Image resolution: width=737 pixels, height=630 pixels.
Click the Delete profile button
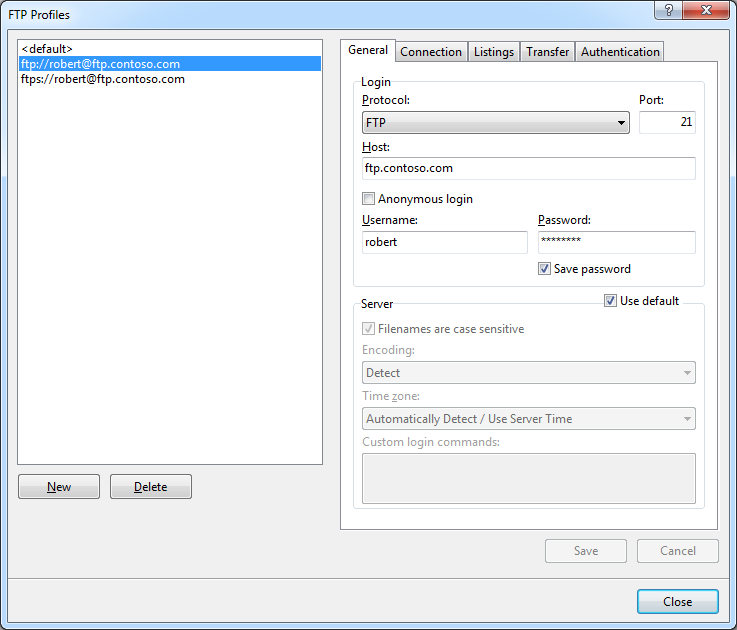150,487
